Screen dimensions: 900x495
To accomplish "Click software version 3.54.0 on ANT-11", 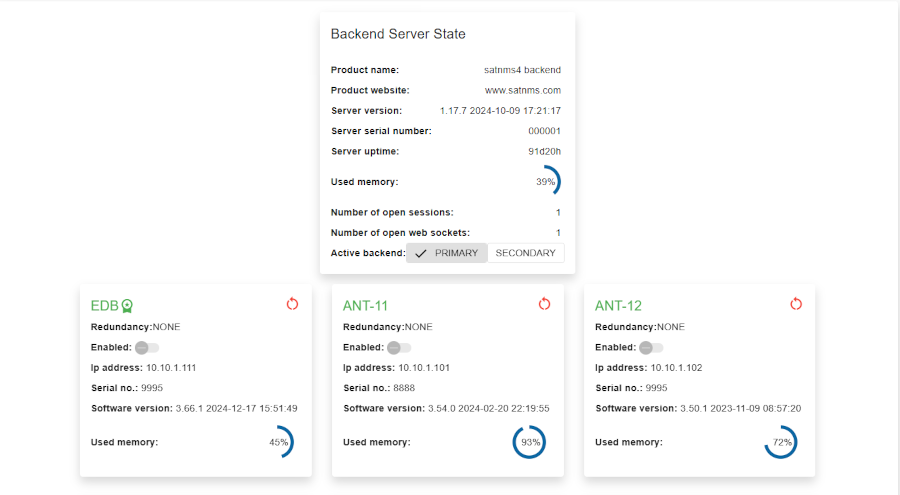I will click(488, 409).
